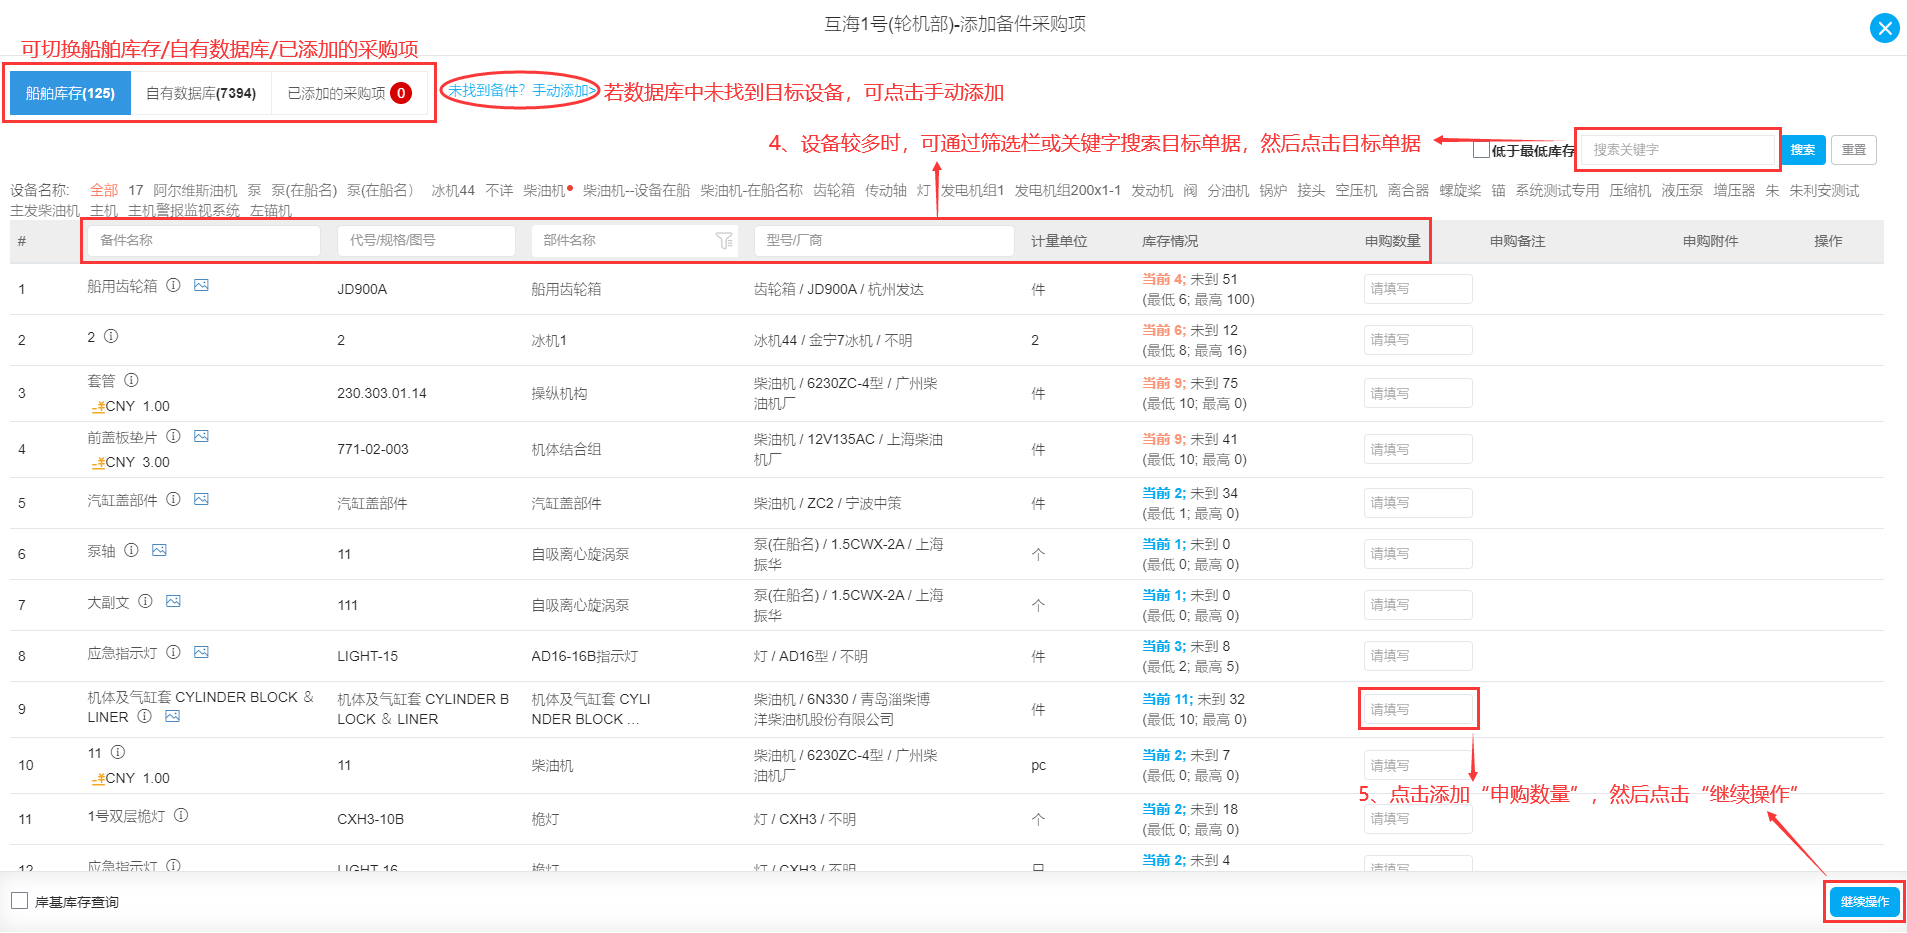View image icon beside 泵轴
Screen dimensions: 1907x933
coord(159,550)
